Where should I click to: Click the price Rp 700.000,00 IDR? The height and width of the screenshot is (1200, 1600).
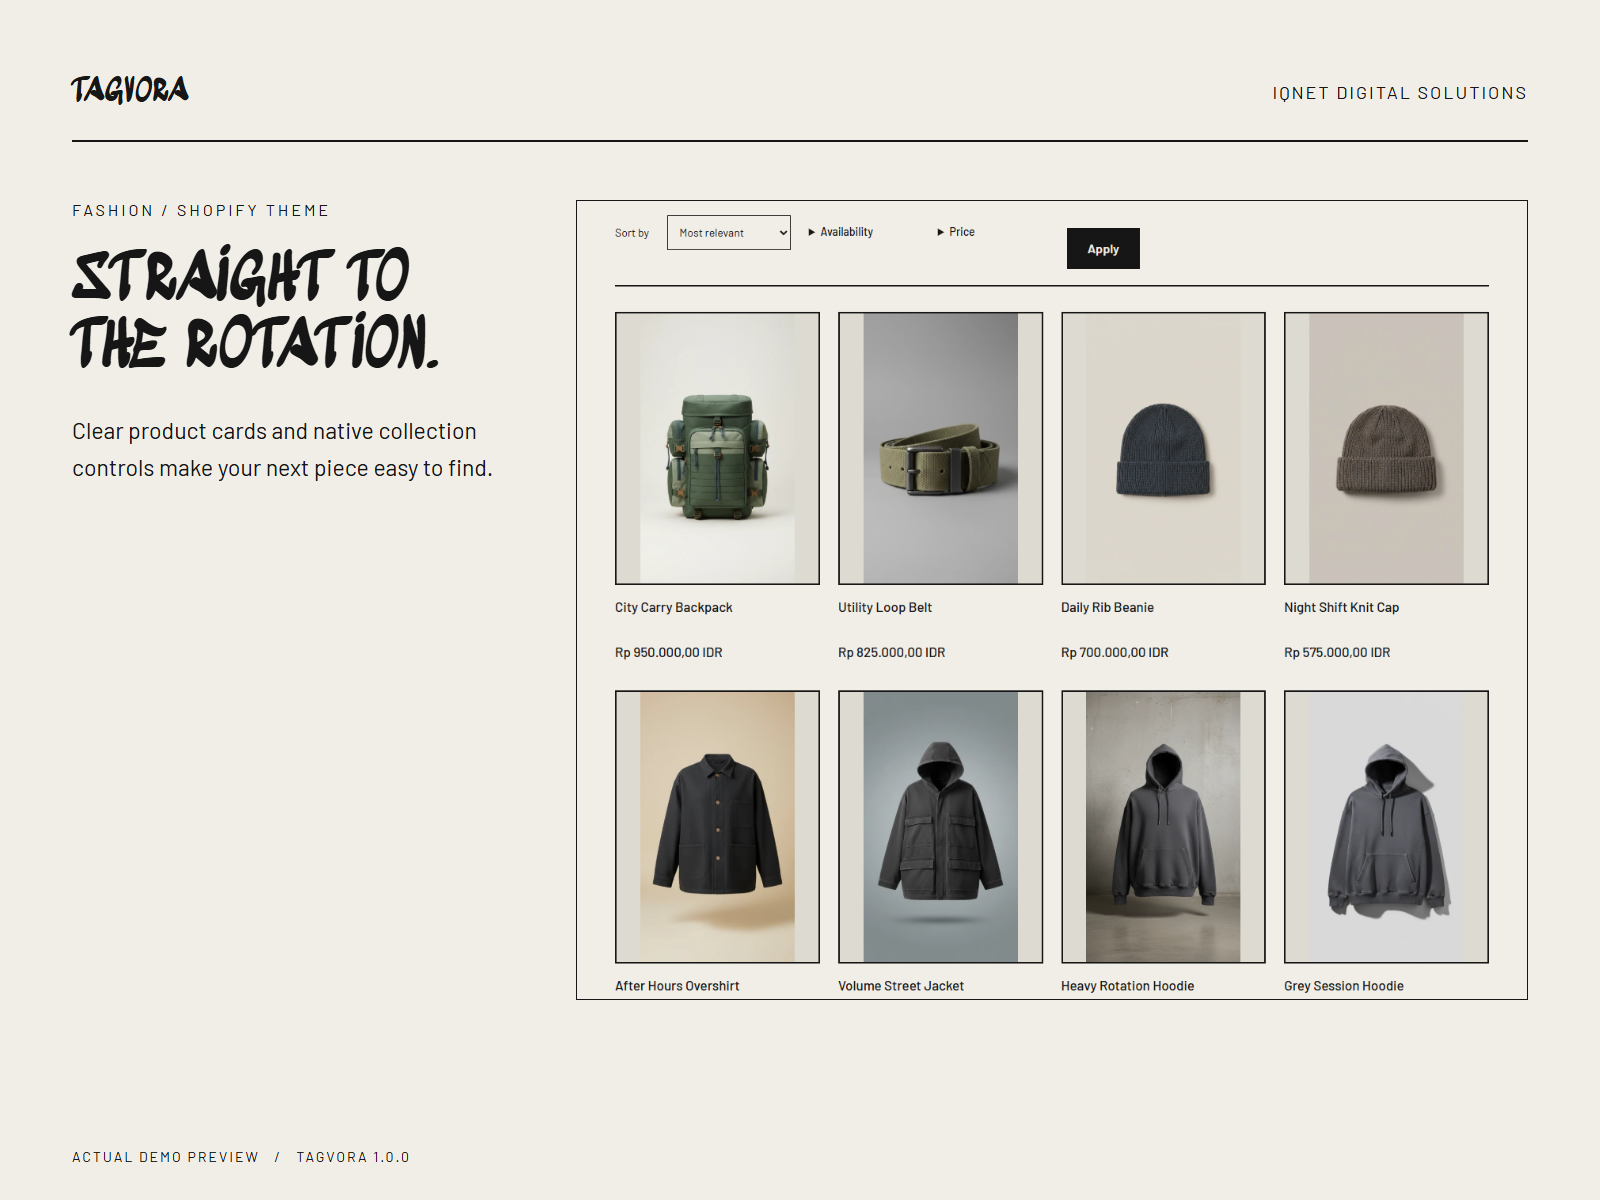tap(1114, 652)
